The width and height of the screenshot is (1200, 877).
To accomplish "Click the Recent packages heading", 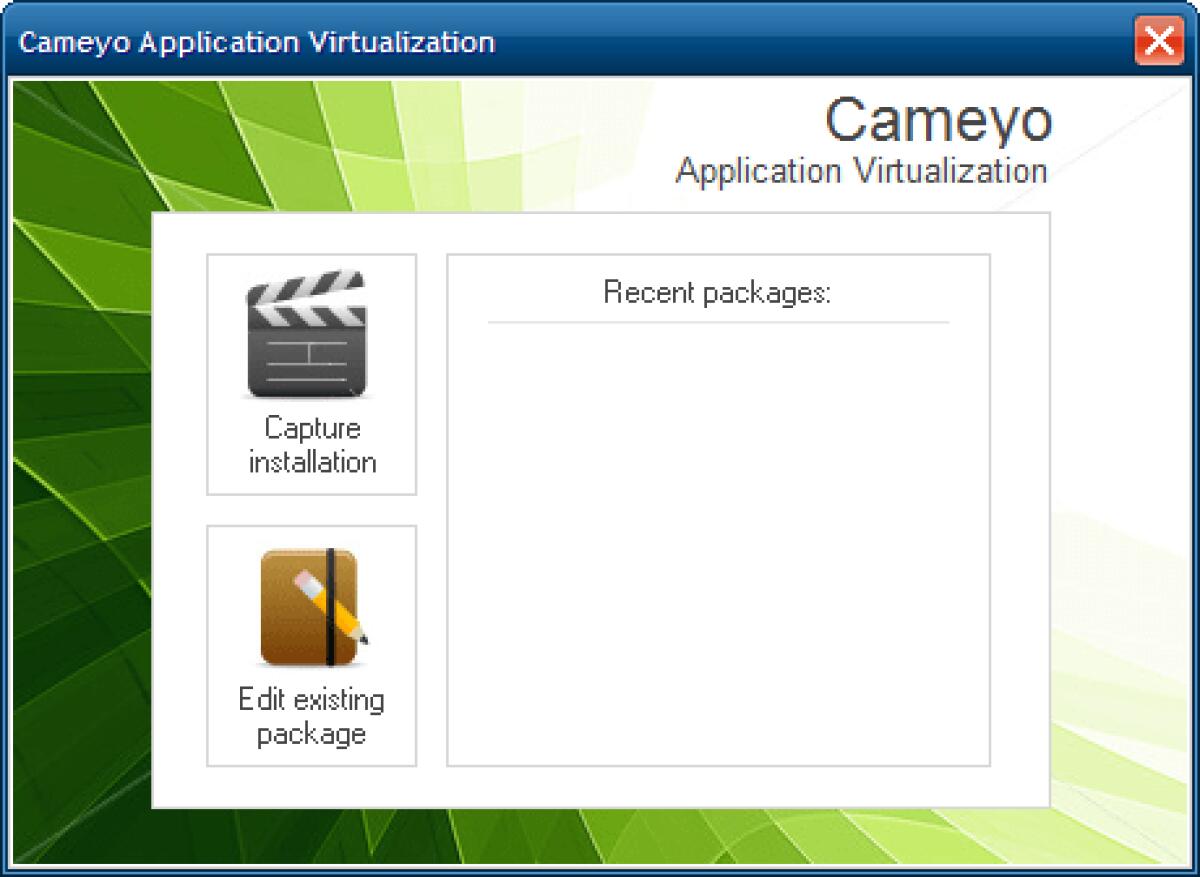I will pyautogui.click(x=717, y=292).
